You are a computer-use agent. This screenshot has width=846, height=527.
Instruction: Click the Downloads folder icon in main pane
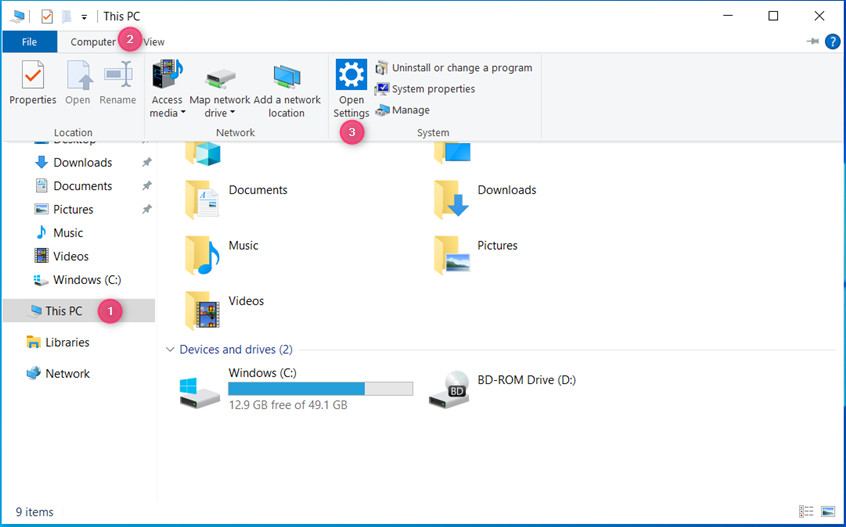pos(451,199)
